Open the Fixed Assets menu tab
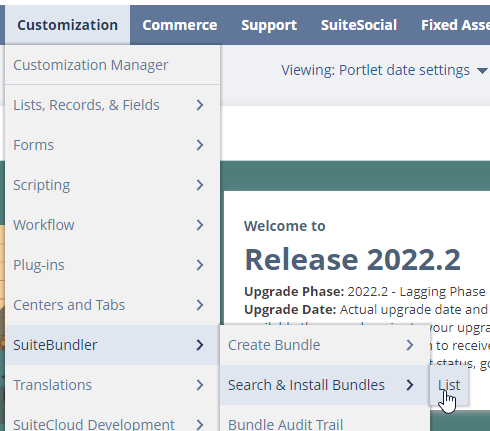 [x=455, y=25]
